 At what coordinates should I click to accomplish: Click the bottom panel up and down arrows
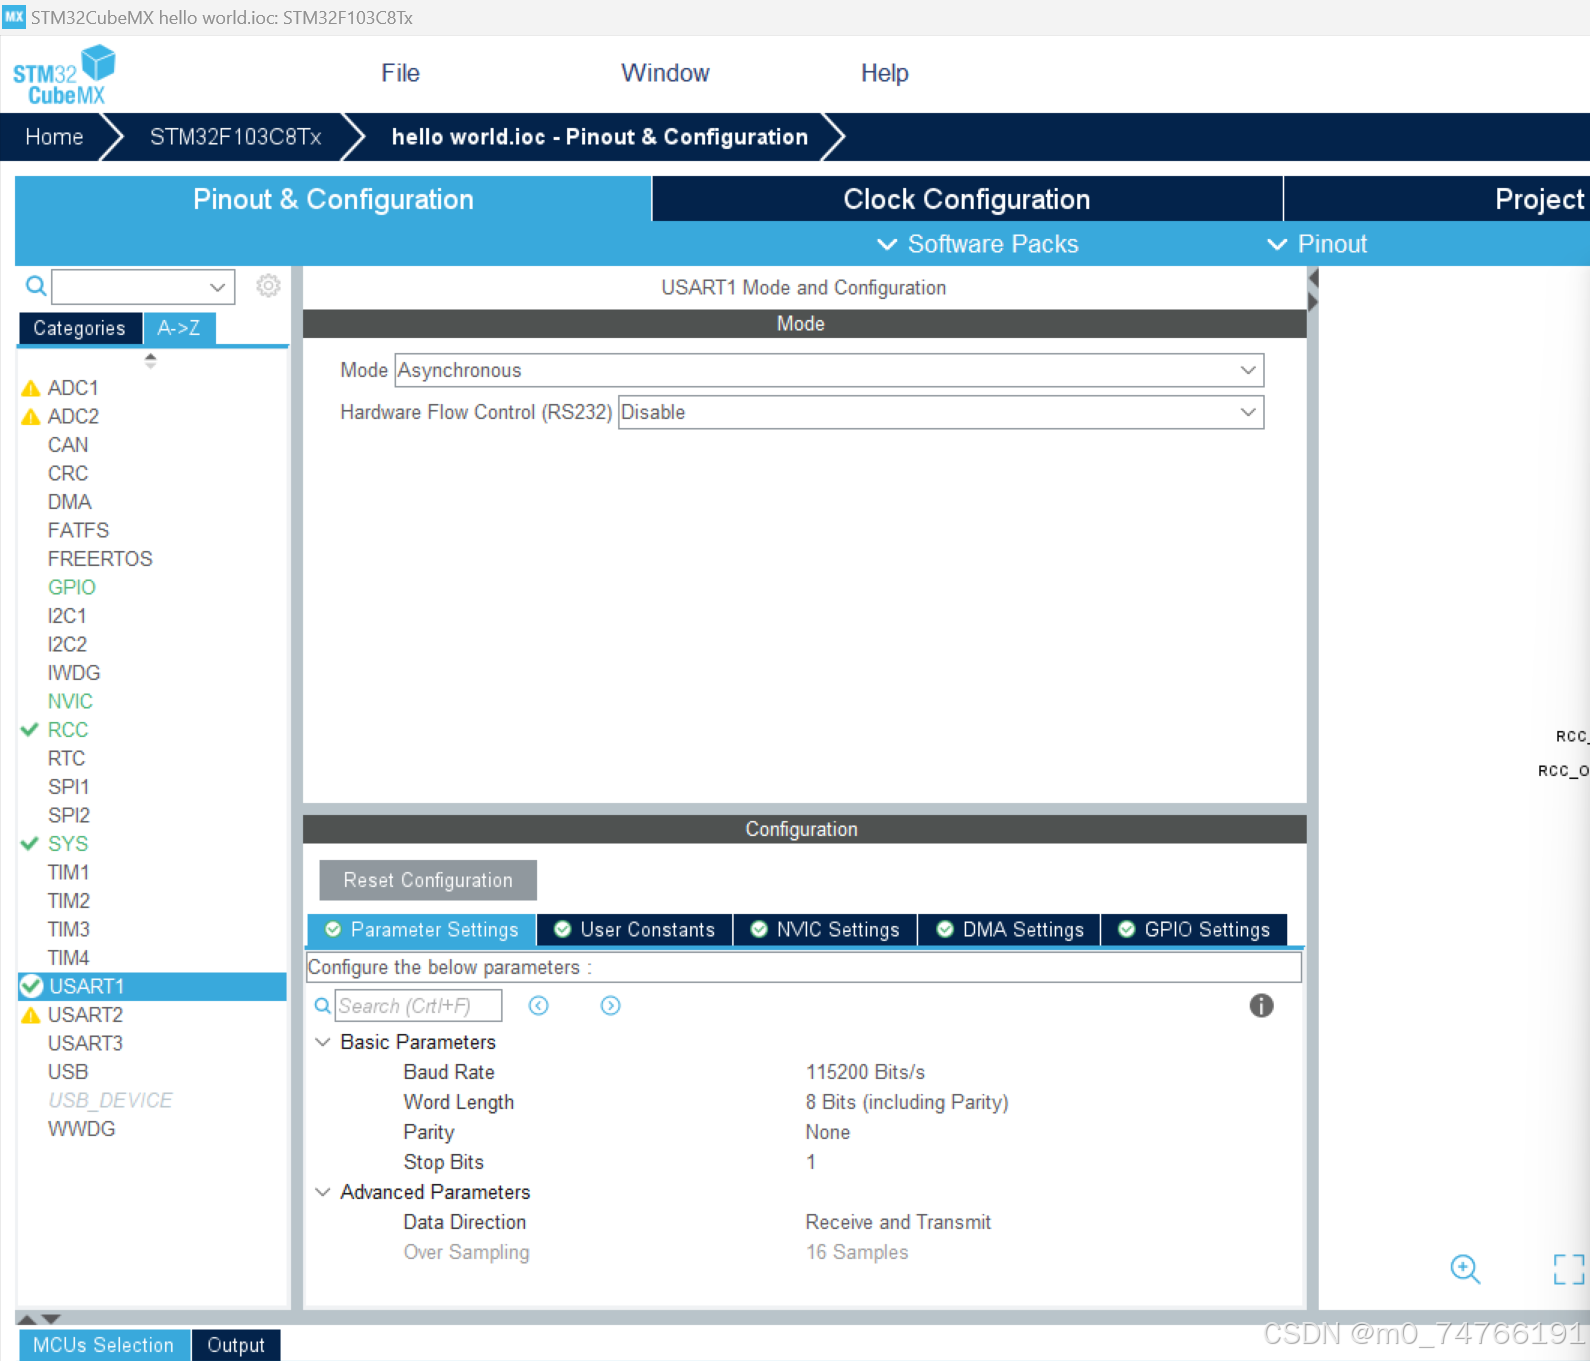[x=40, y=1319]
